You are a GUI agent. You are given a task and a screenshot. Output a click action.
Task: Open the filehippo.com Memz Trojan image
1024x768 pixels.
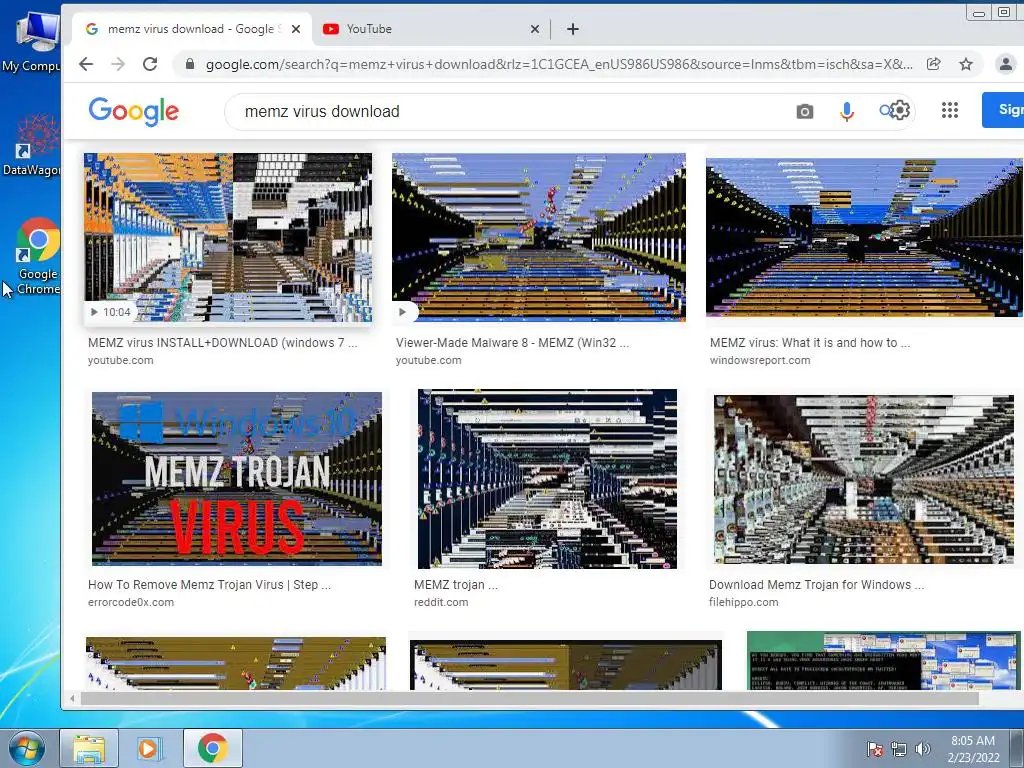click(x=864, y=479)
